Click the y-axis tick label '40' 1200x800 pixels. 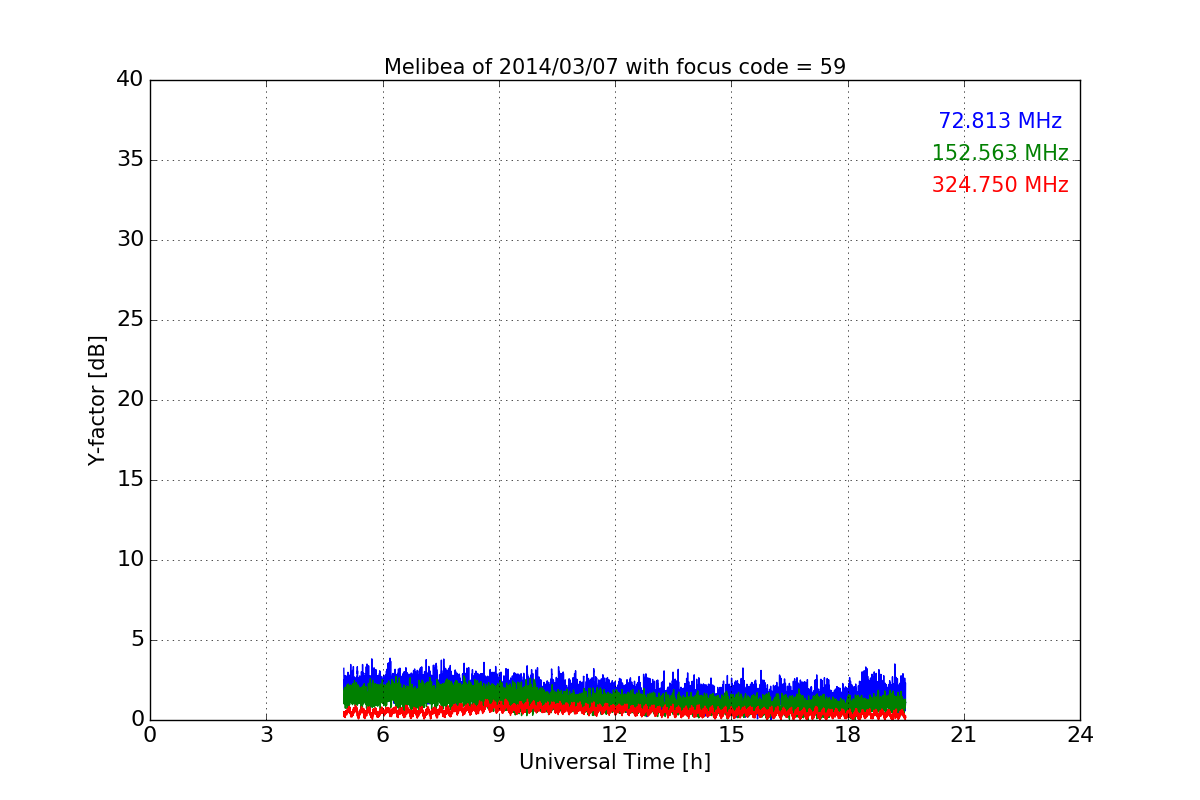[x=130, y=79]
